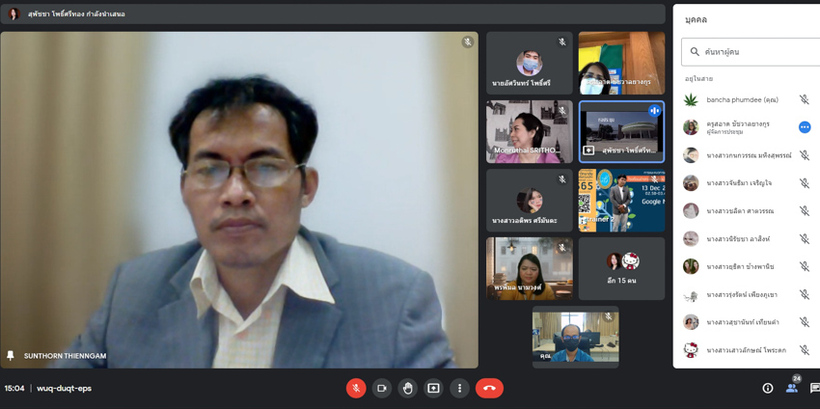Screen dimensions: 820x409
Task: Select participant นางสาวจันธิมา เจริญใจ in the list
Action: point(739,183)
